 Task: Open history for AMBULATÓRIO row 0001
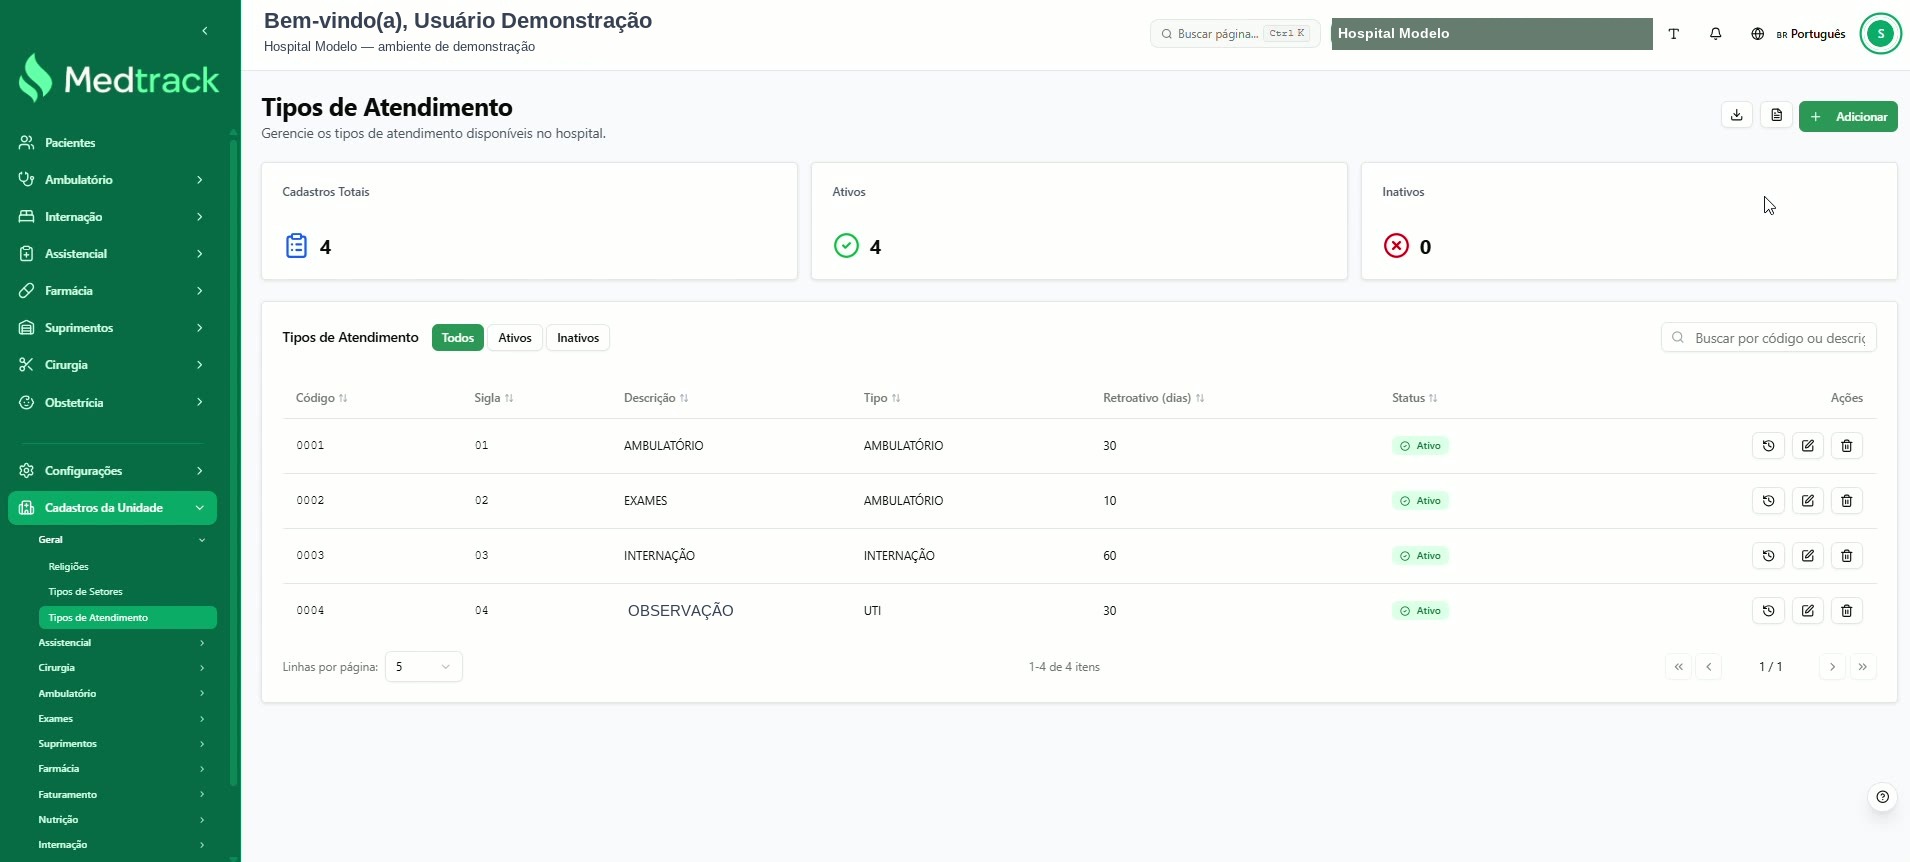coord(1768,446)
